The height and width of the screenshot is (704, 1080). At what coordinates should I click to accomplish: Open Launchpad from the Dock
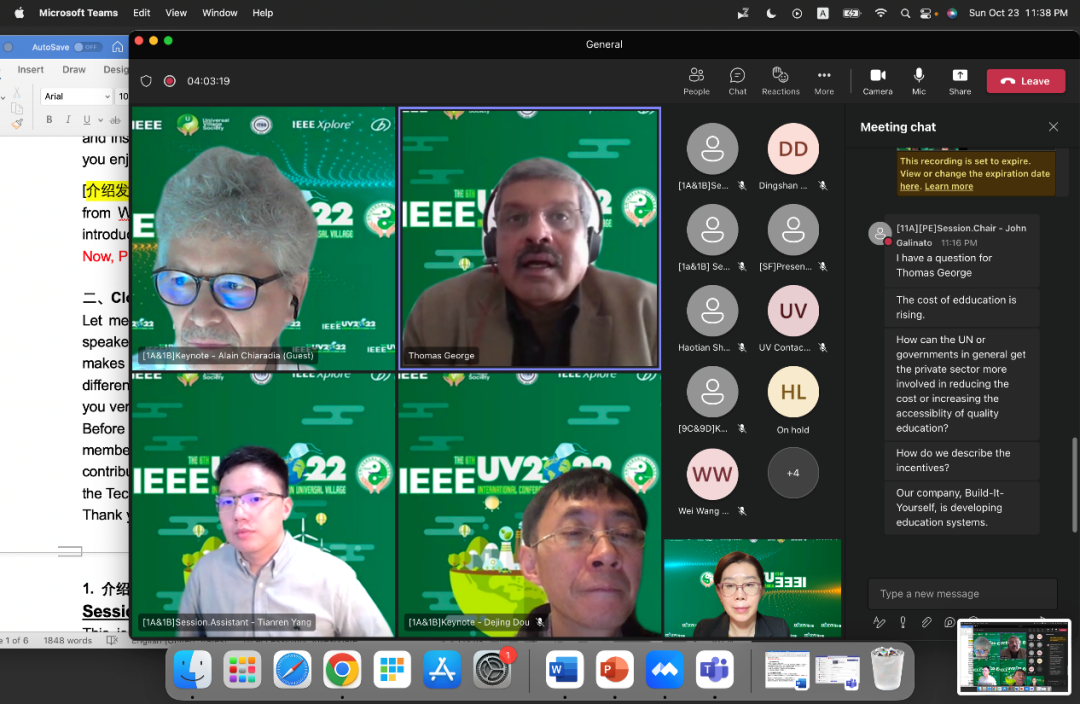pyautogui.click(x=242, y=669)
